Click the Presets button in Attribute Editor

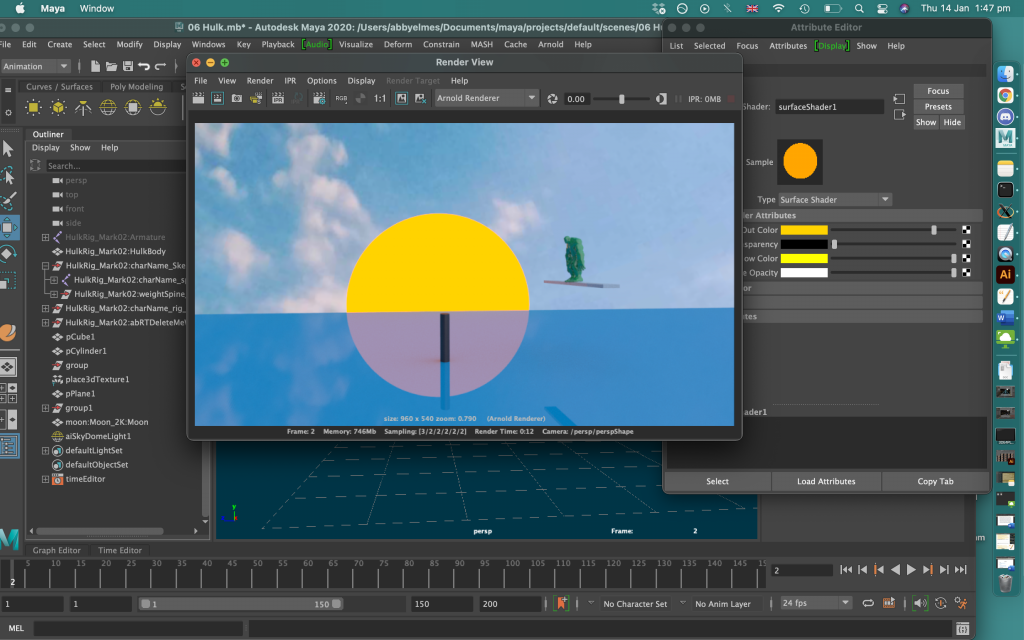pyautogui.click(x=938, y=107)
